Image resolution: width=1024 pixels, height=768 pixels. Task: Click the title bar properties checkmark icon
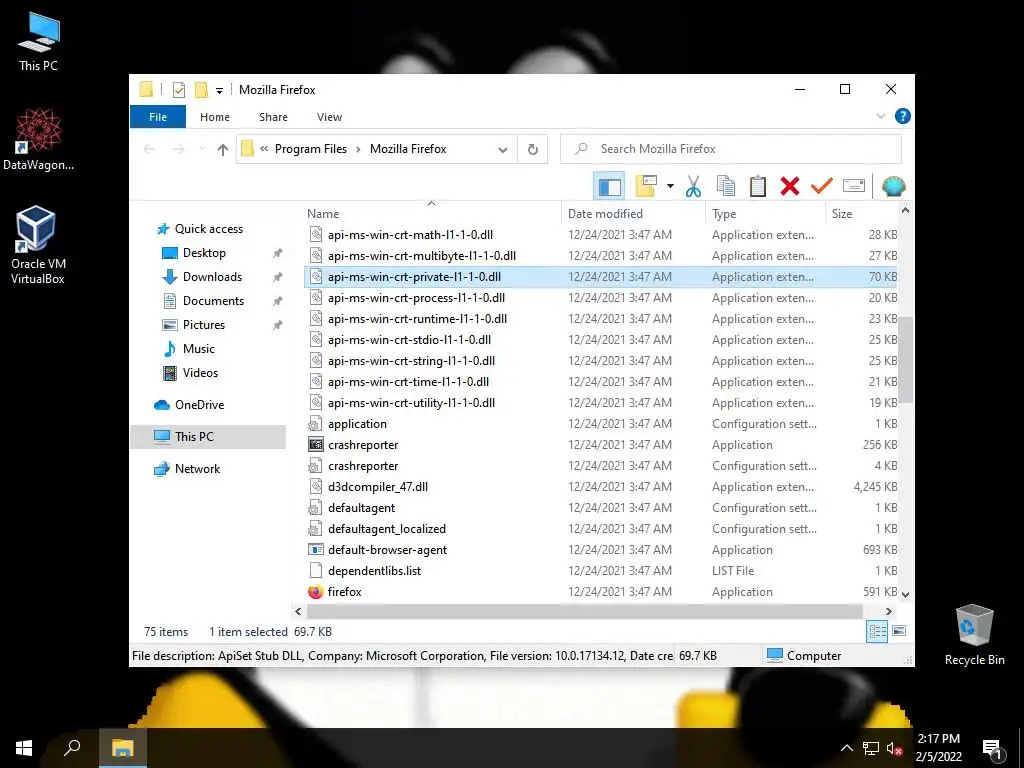point(178,89)
